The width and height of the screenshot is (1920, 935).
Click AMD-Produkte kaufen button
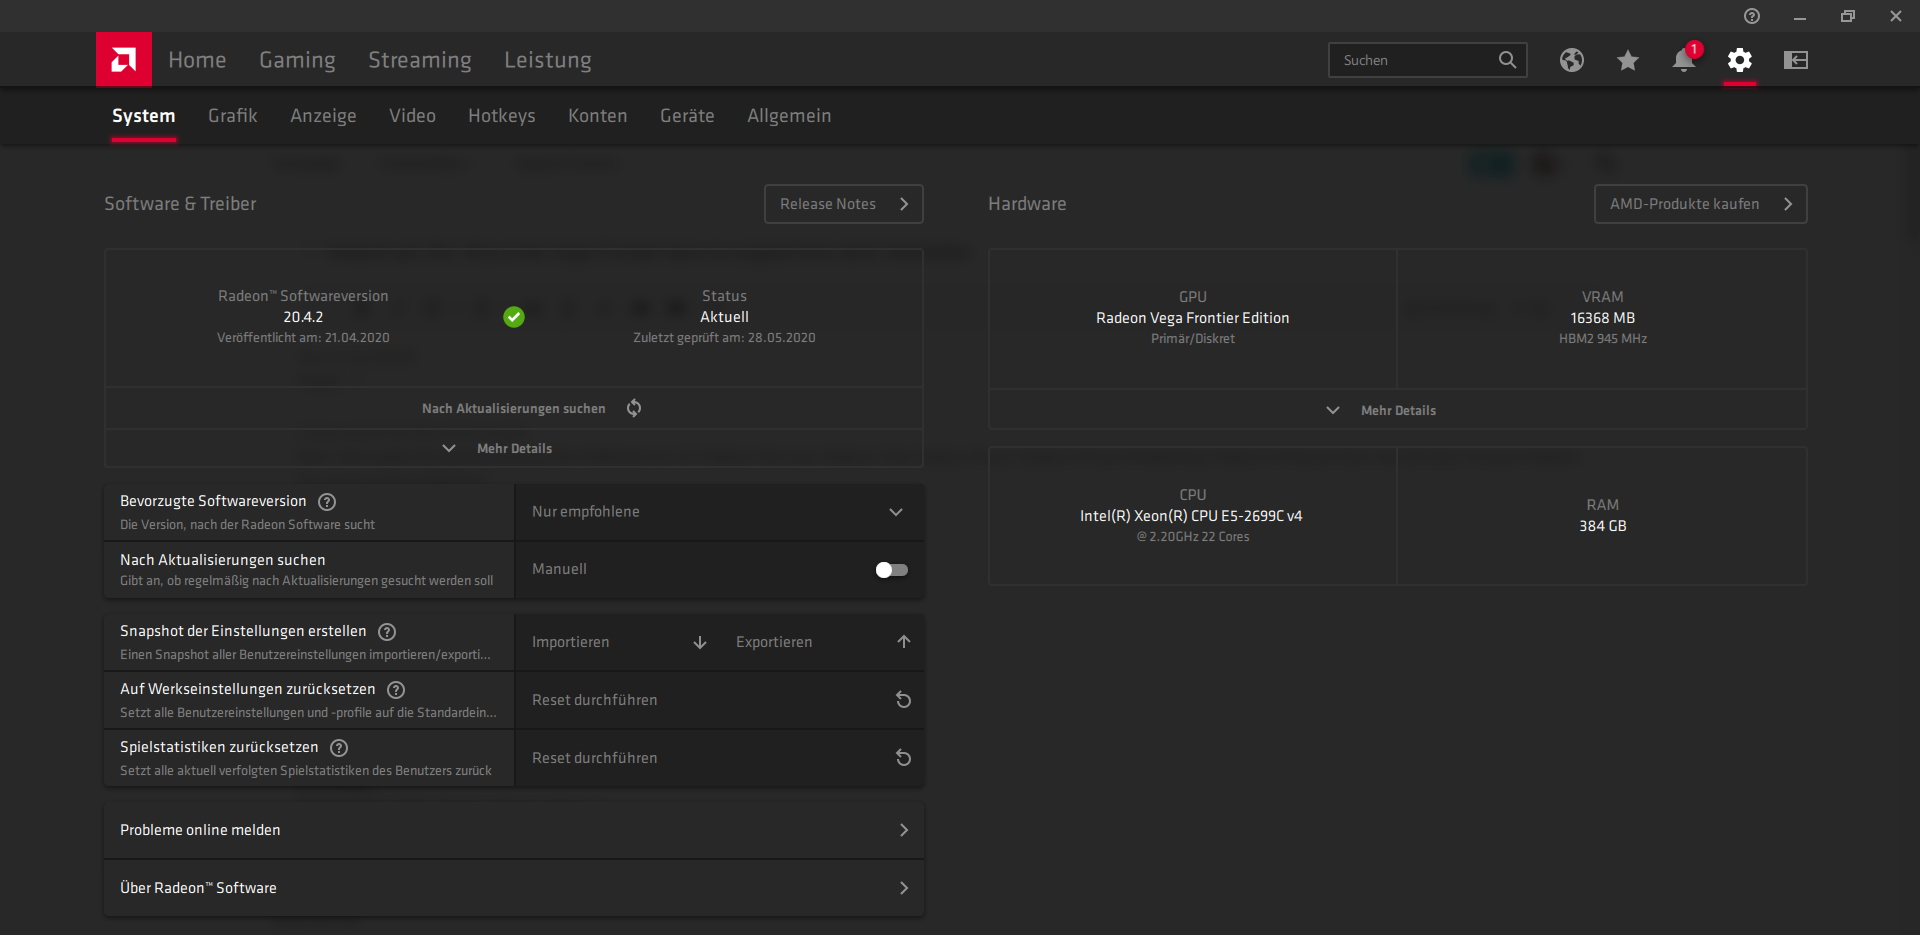click(1701, 204)
